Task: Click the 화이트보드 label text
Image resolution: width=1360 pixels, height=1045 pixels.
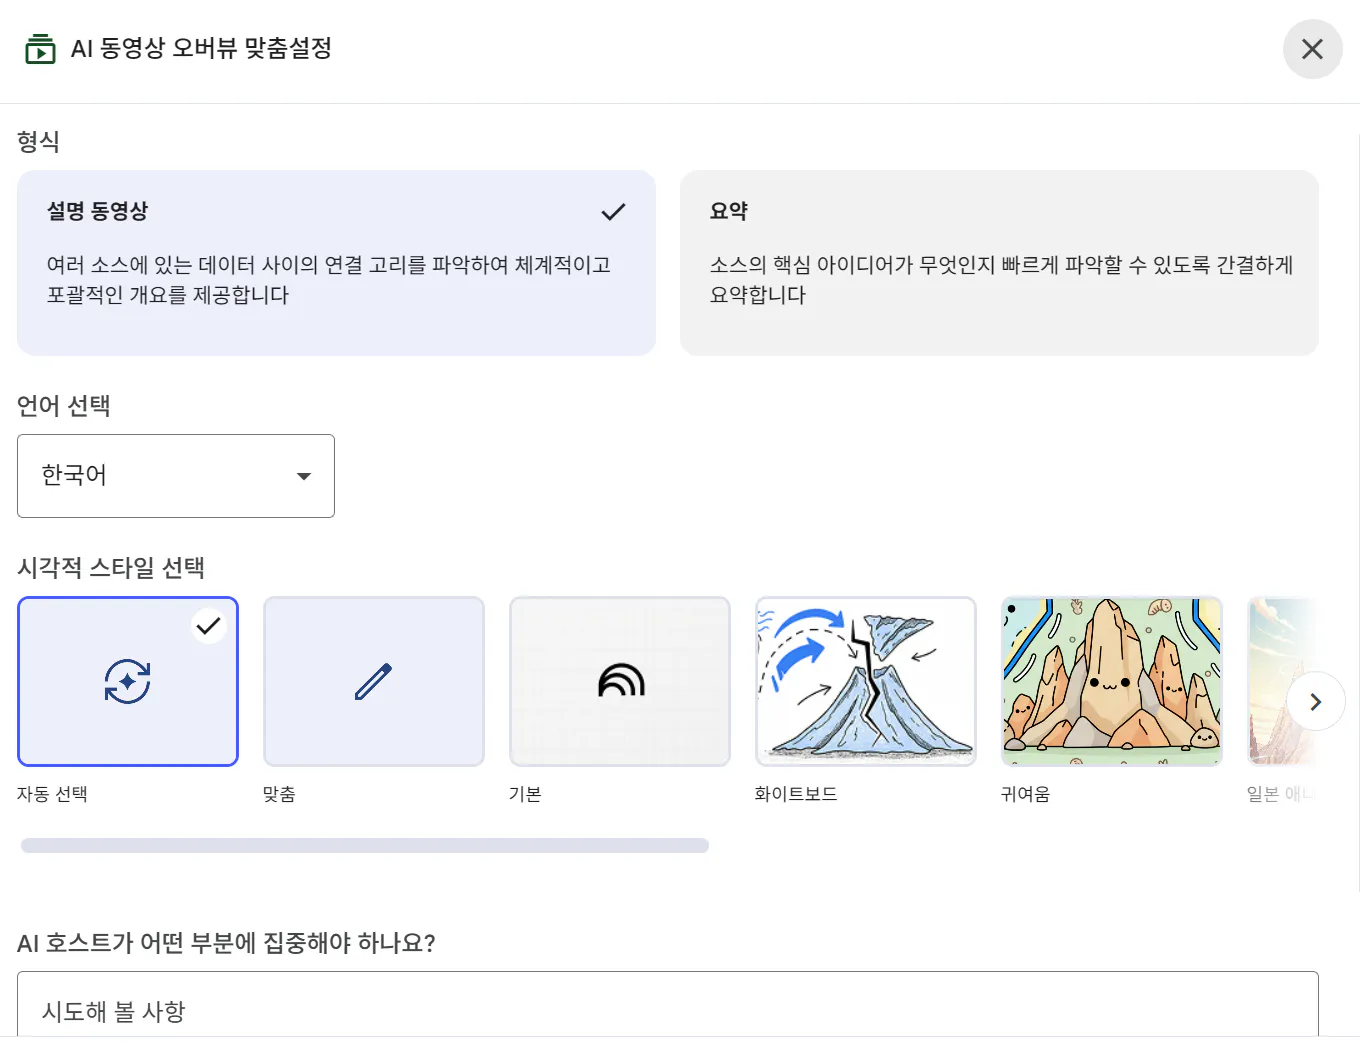Action: (x=796, y=794)
